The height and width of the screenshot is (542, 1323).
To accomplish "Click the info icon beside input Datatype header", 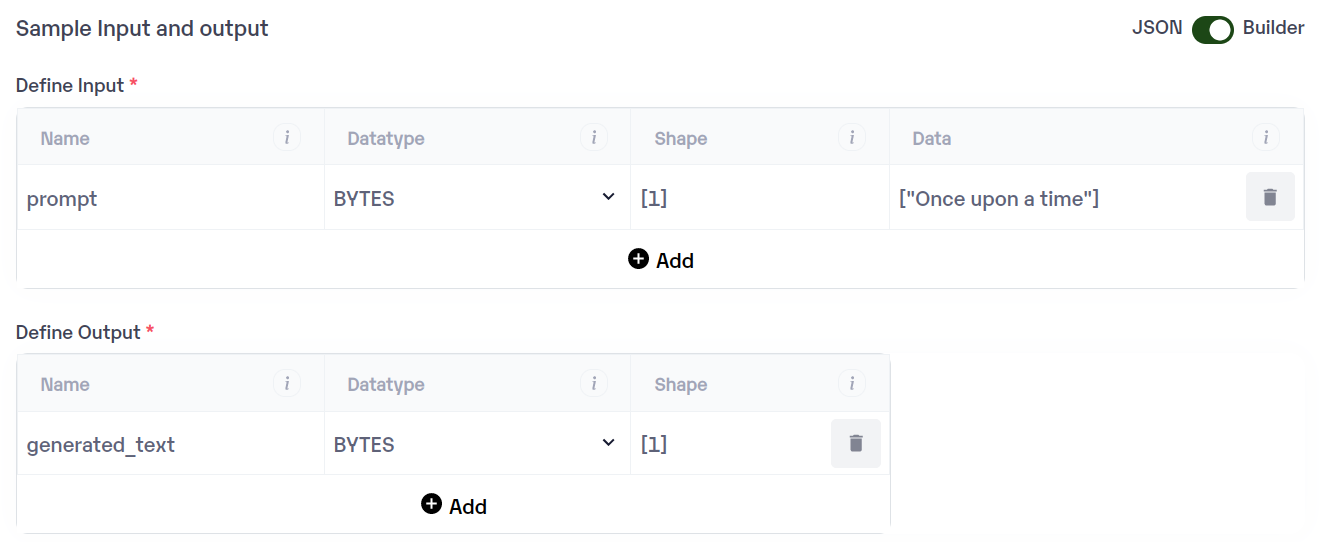I will (x=593, y=138).
